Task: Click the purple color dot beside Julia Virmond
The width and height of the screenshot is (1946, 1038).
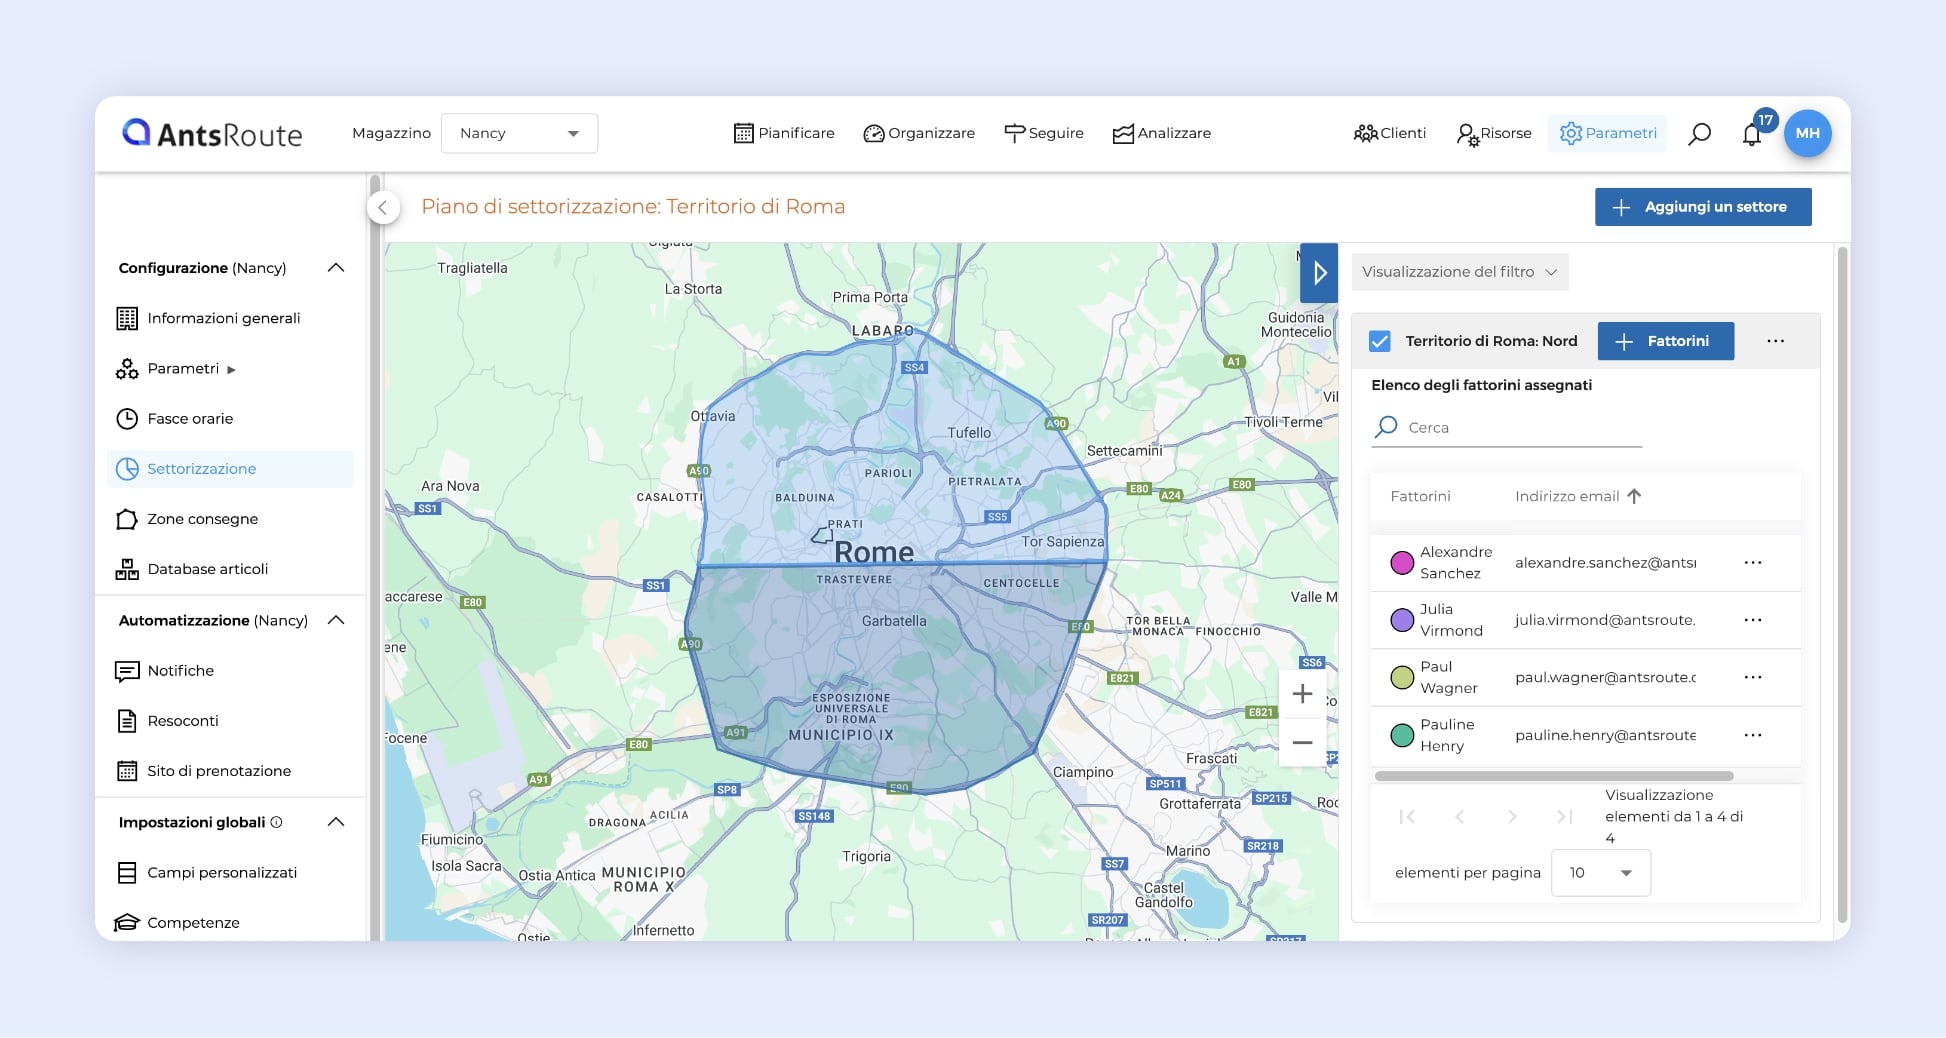Action: point(1401,620)
